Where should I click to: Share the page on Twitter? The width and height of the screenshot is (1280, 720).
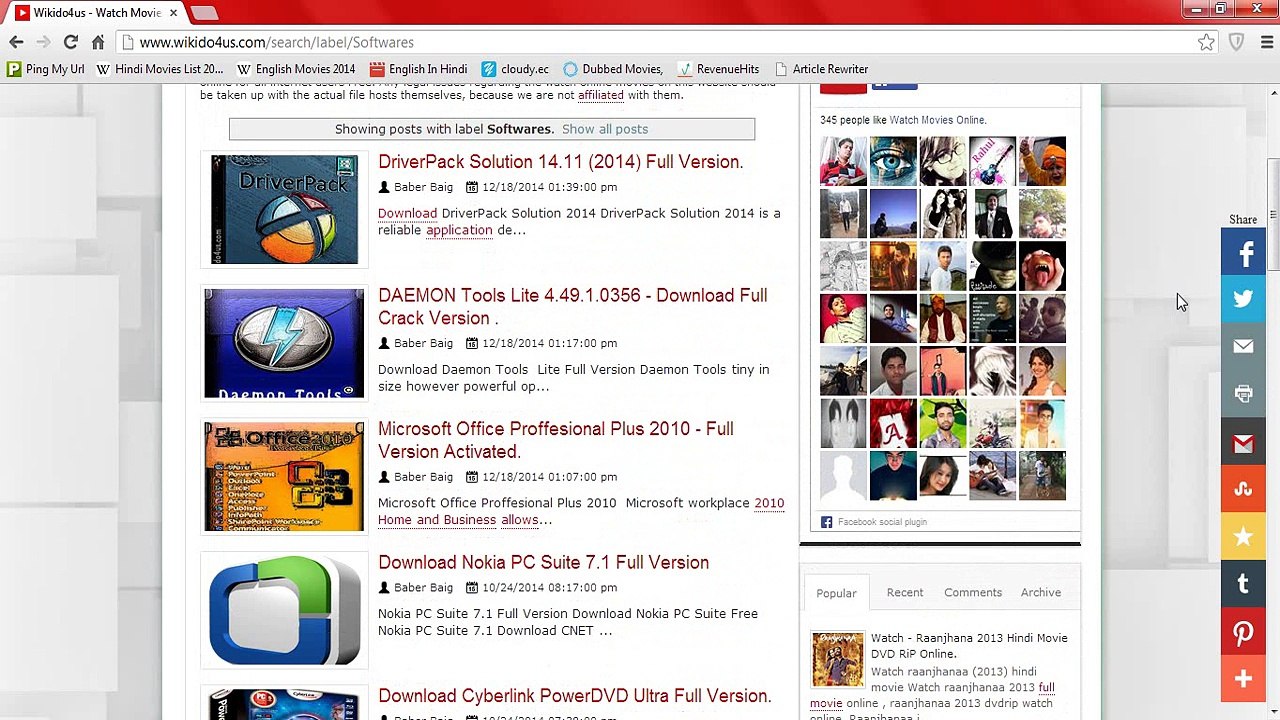tap(1244, 299)
